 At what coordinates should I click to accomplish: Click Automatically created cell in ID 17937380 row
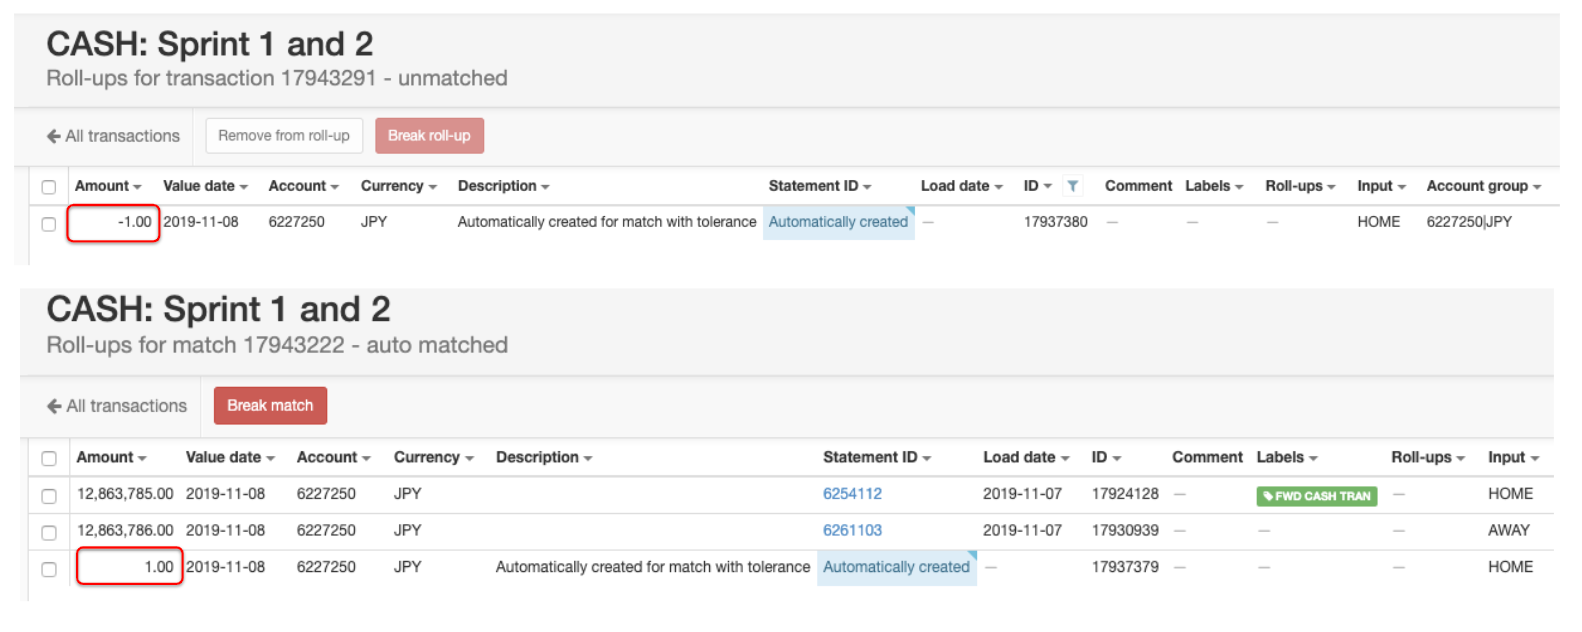click(x=838, y=222)
